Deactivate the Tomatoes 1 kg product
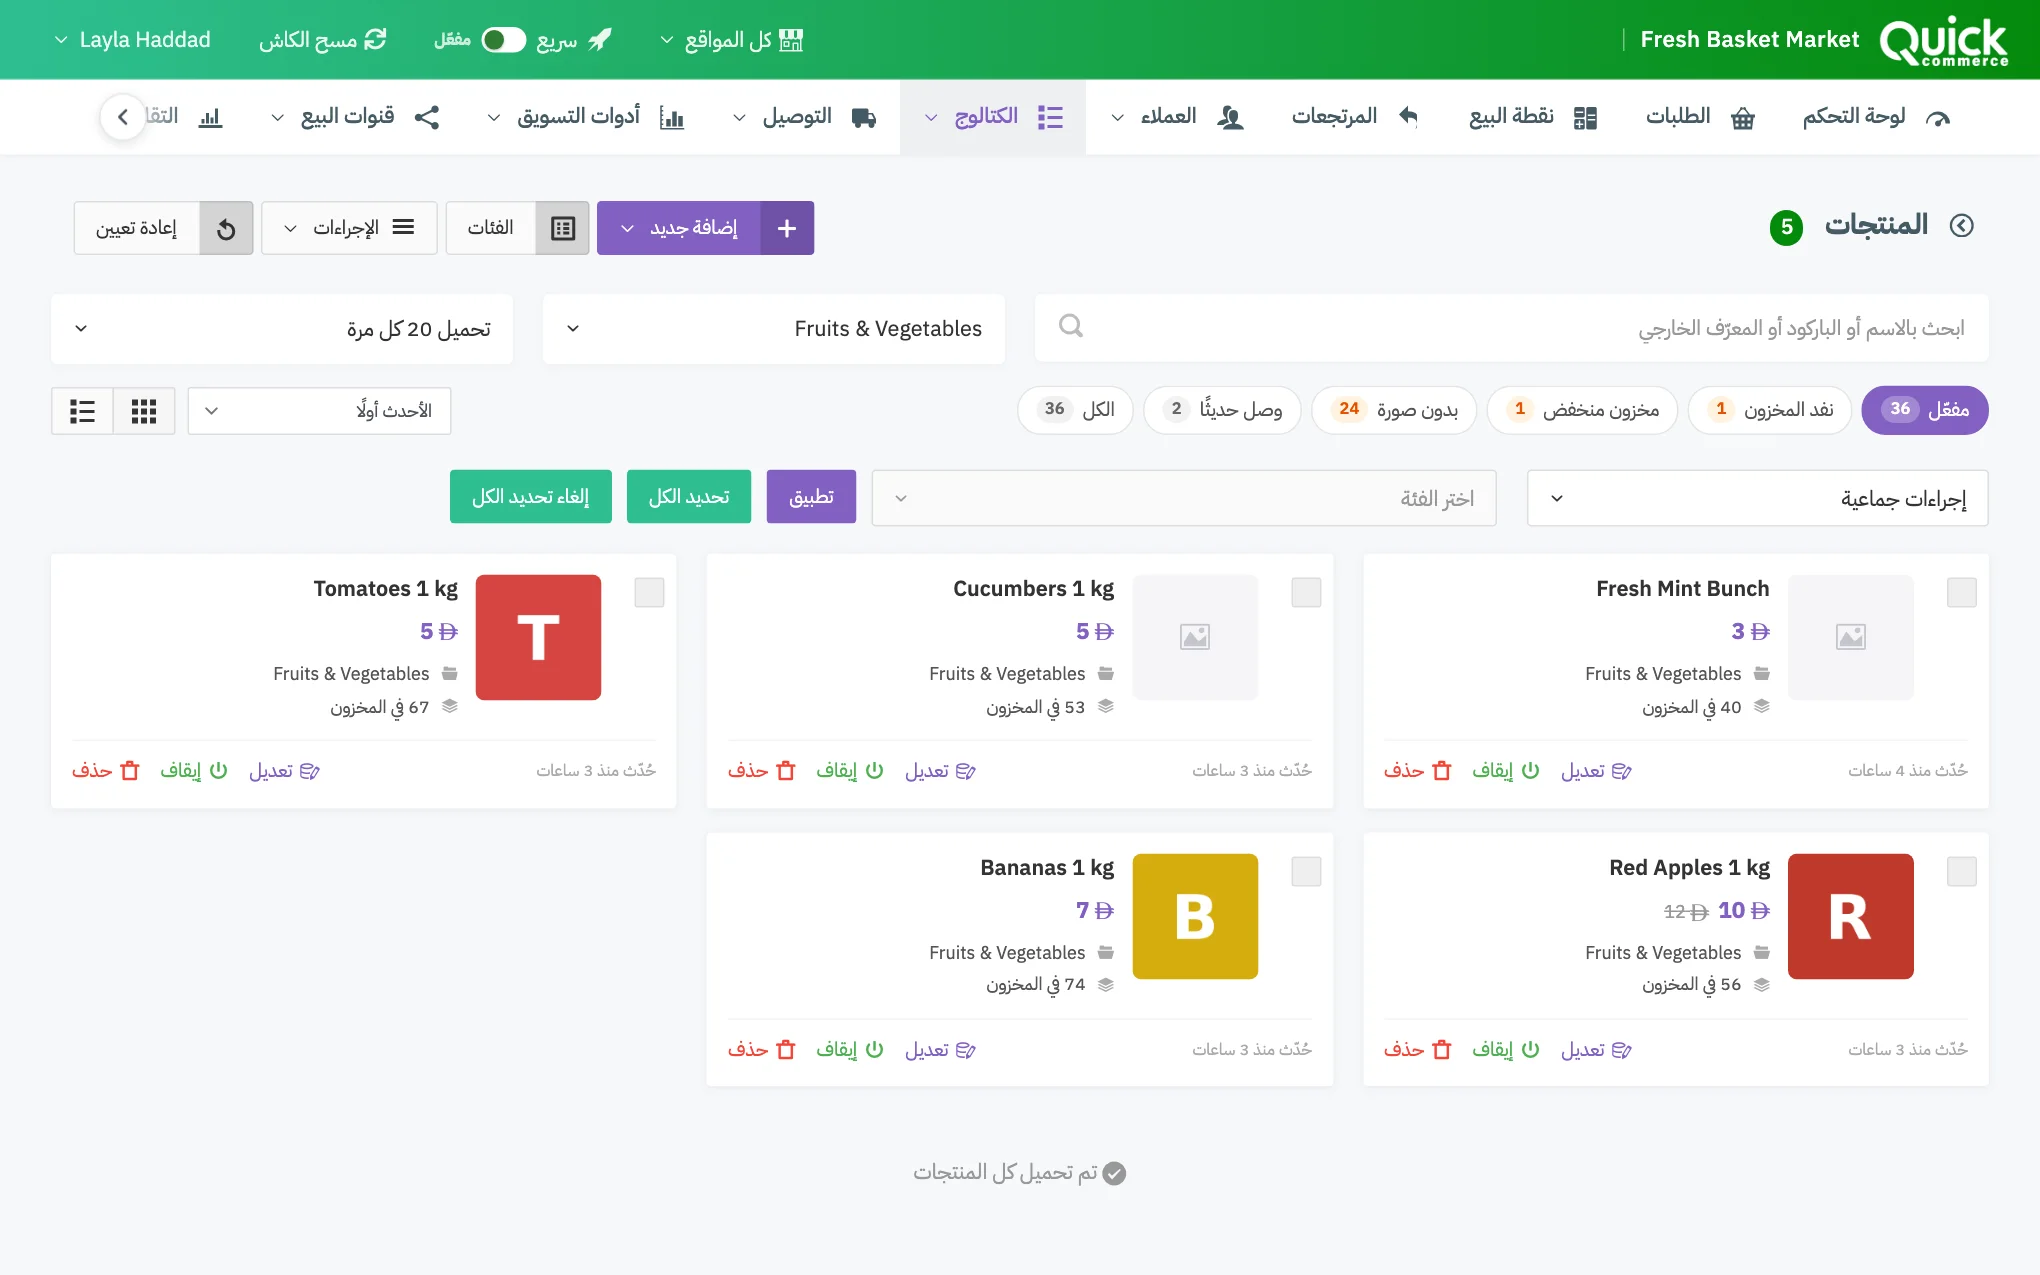 coord(193,770)
